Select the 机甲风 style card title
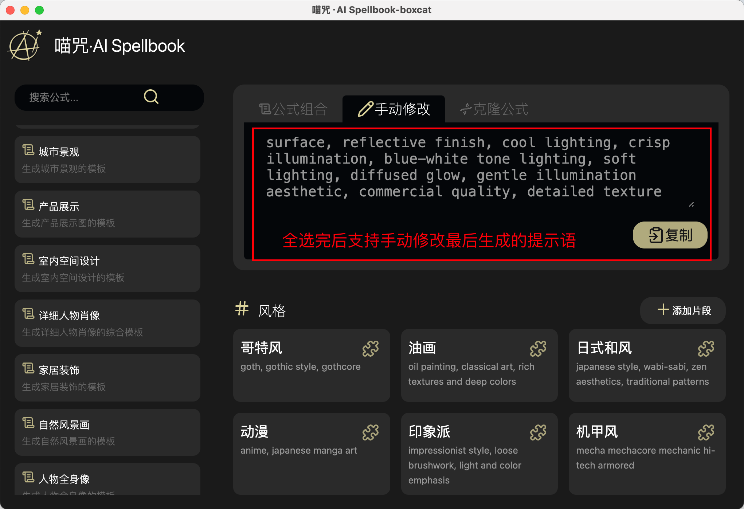744x510 pixels. 597,432
